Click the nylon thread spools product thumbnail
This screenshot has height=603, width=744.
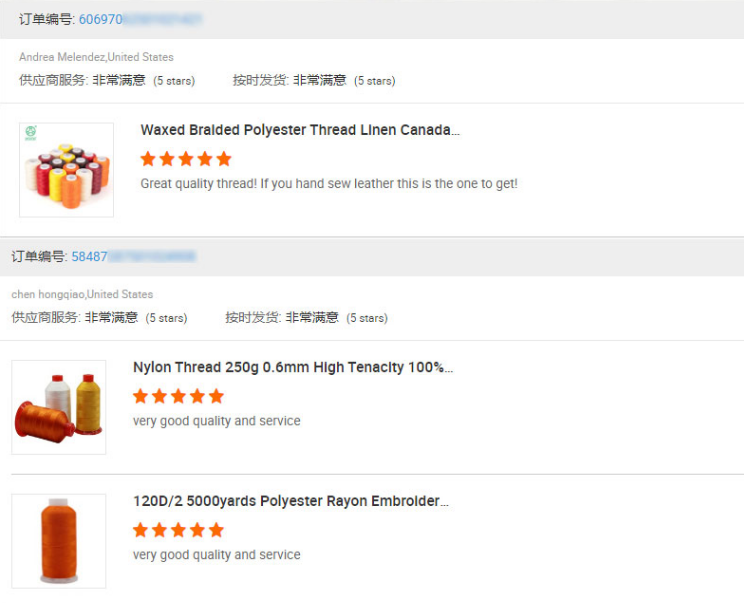point(58,407)
